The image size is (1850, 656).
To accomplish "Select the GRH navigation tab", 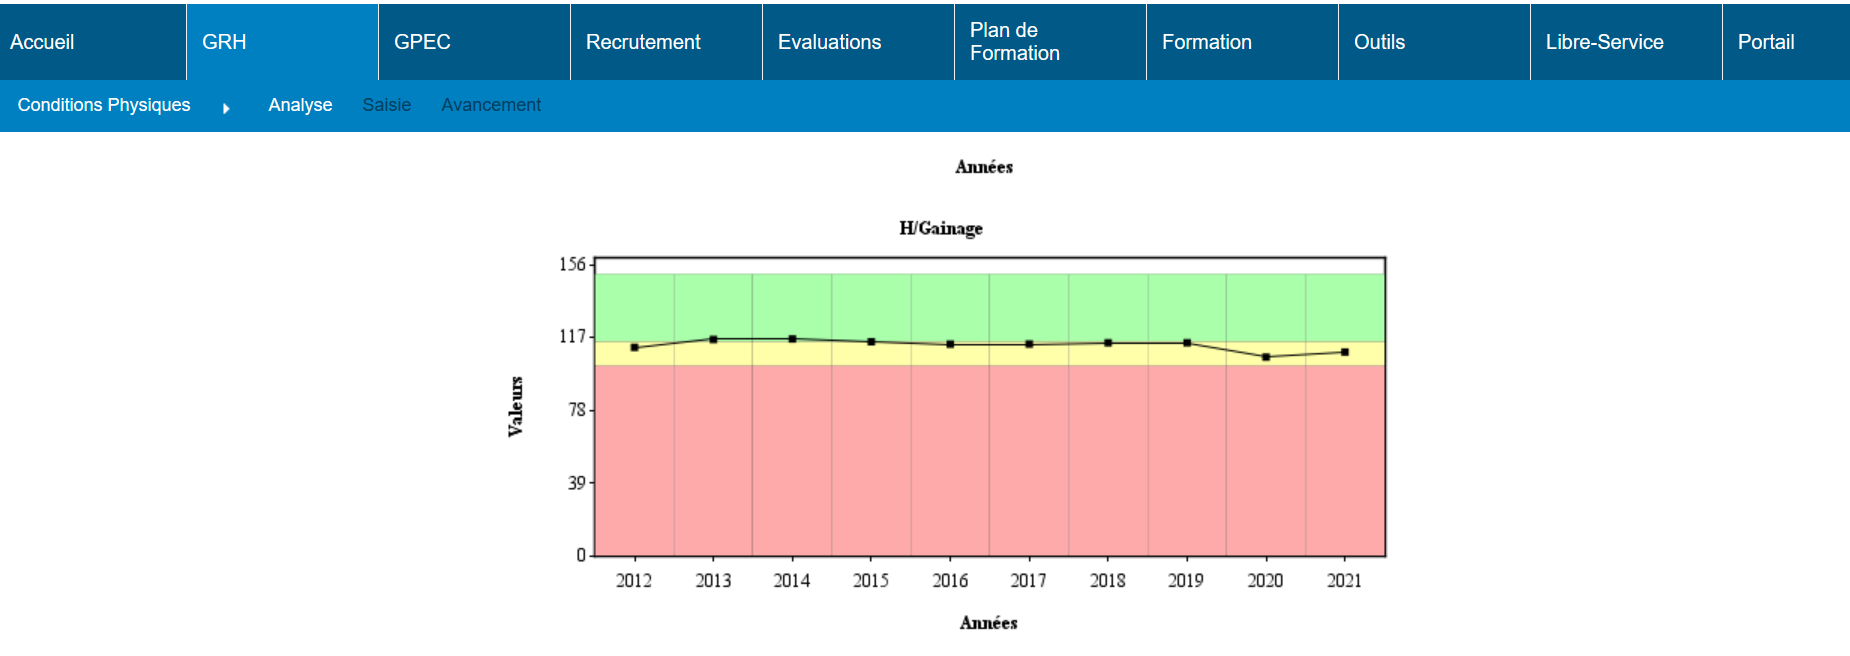I will [224, 42].
